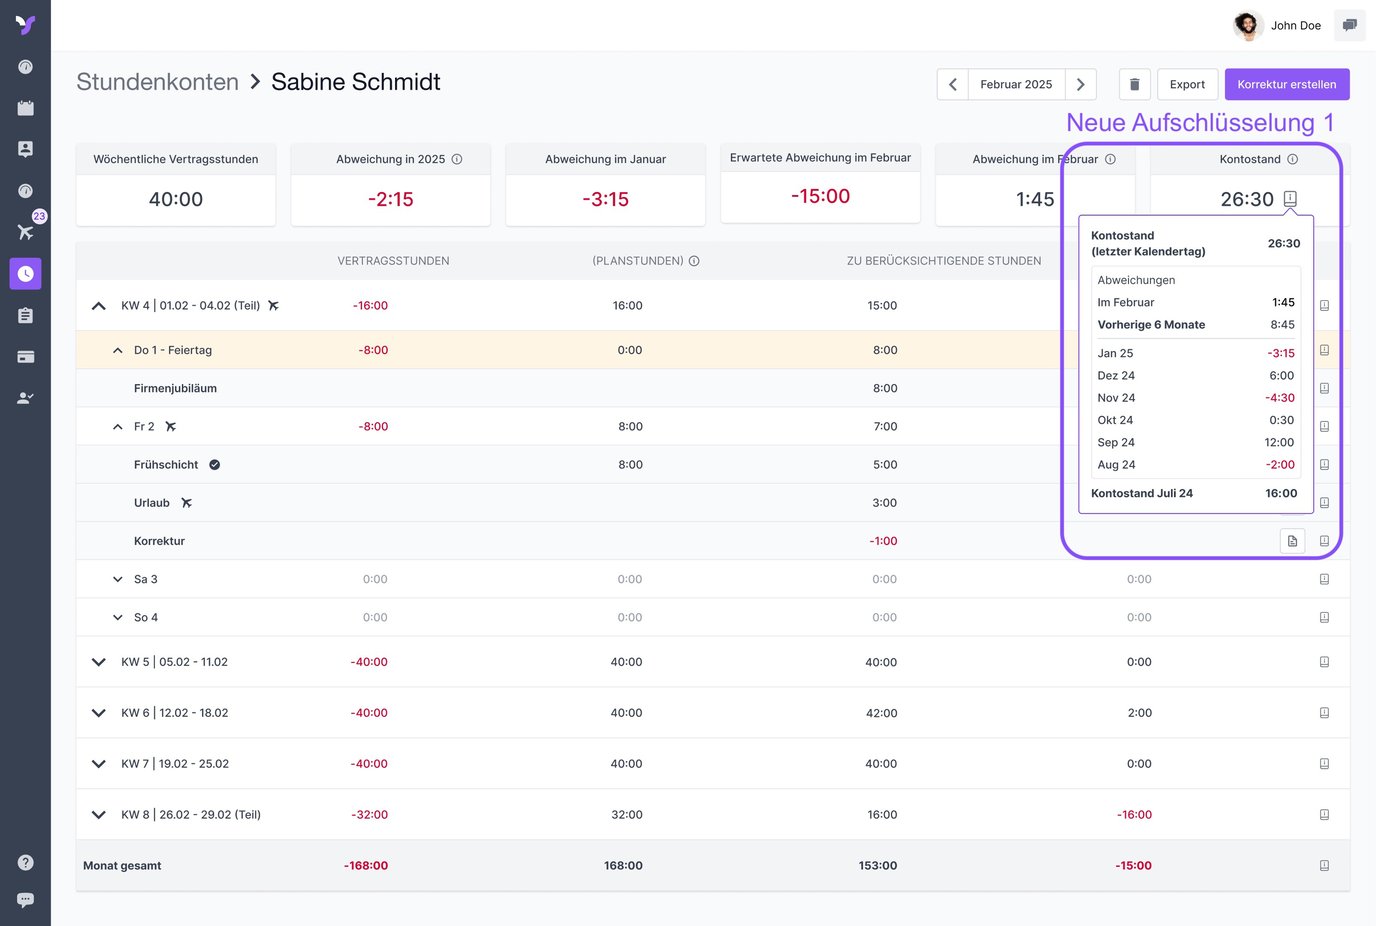1376x926 pixels.
Task: Collapse the Do 1 - Feiertag row
Action: coord(118,350)
